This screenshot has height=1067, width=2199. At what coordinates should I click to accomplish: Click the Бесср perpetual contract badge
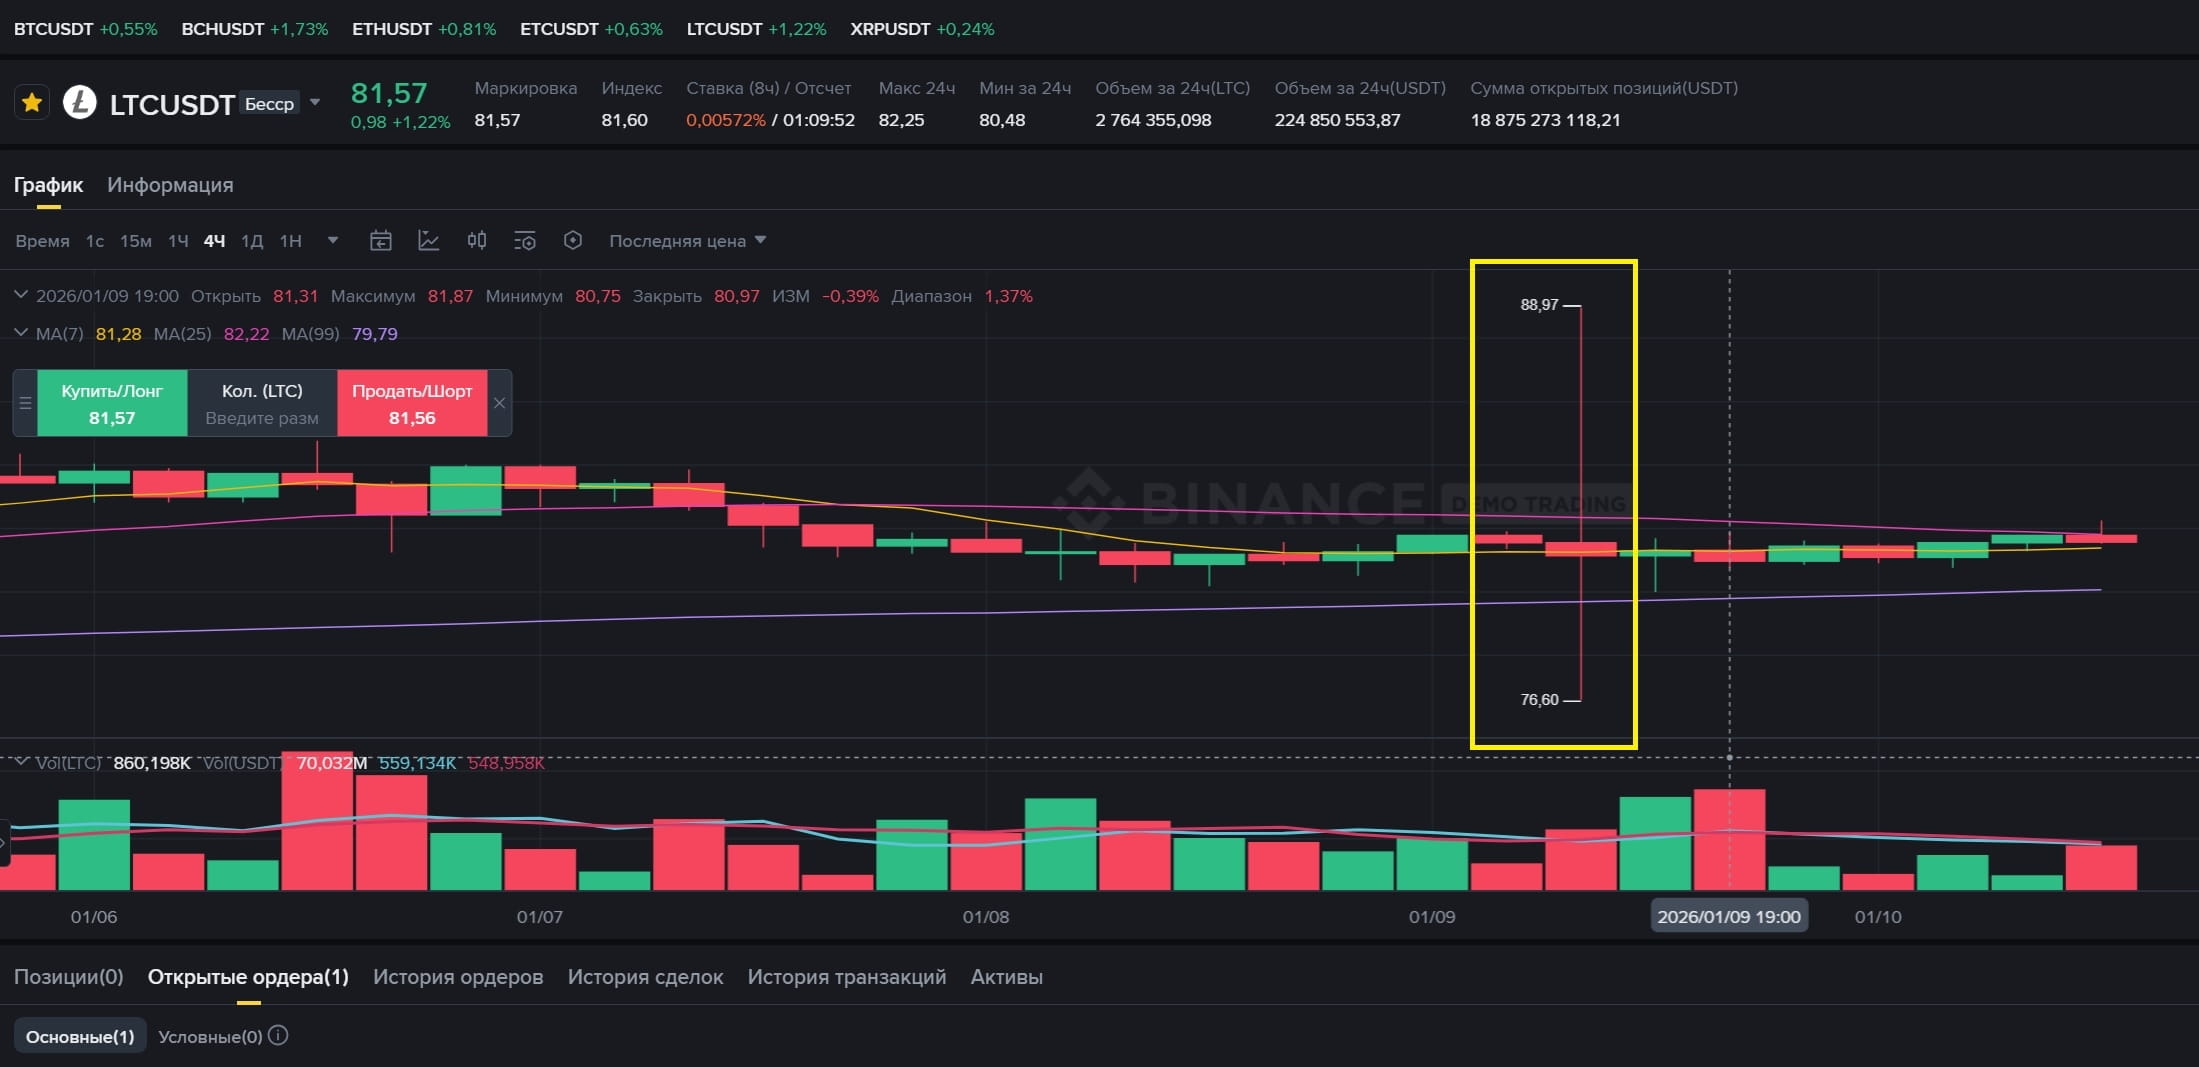coord(270,103)
